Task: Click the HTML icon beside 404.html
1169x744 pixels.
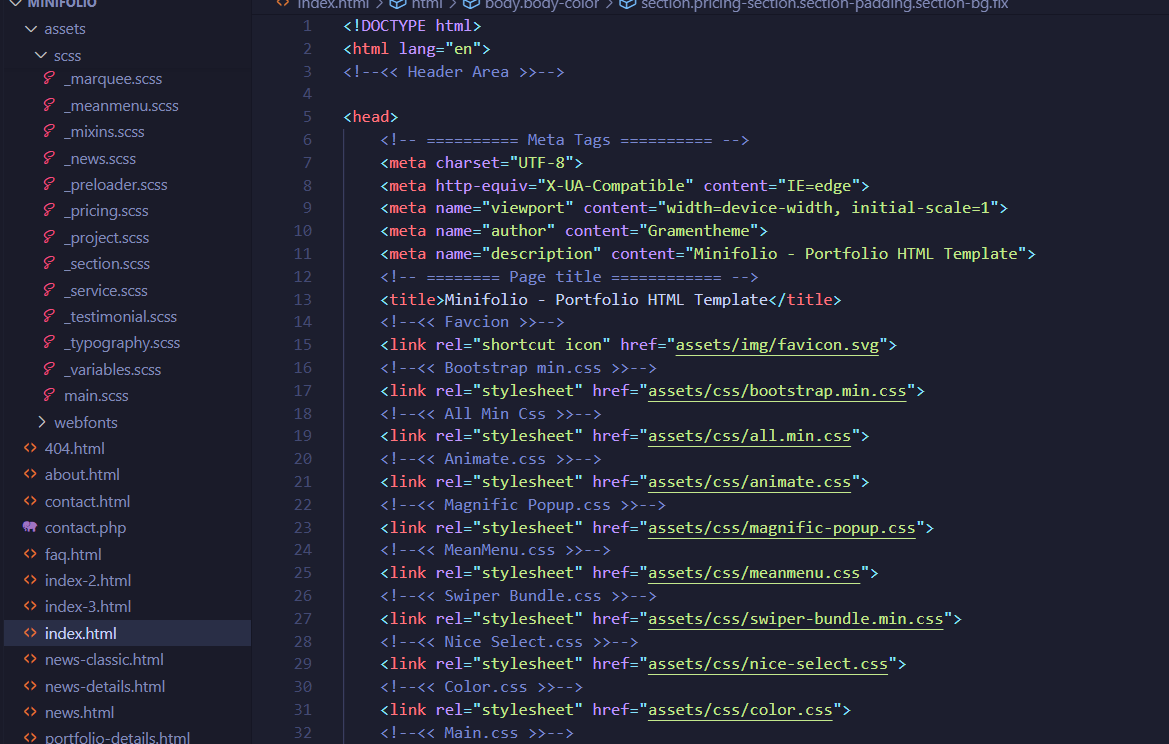Action: click(30, 448)
